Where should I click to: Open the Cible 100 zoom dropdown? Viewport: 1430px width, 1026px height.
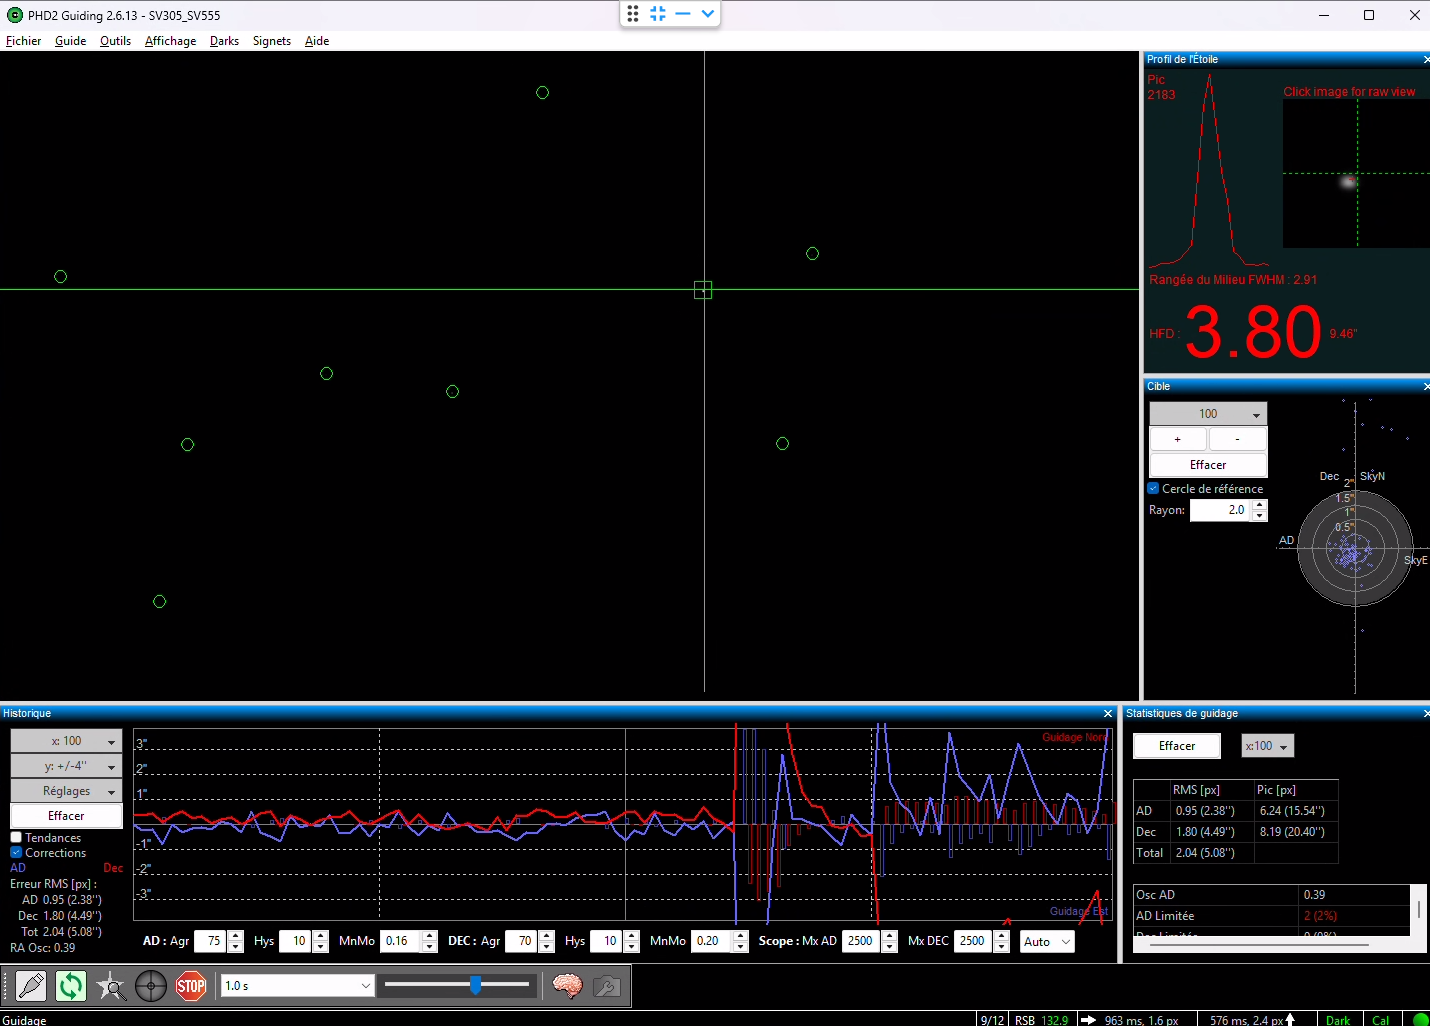tap(1208, 414)
